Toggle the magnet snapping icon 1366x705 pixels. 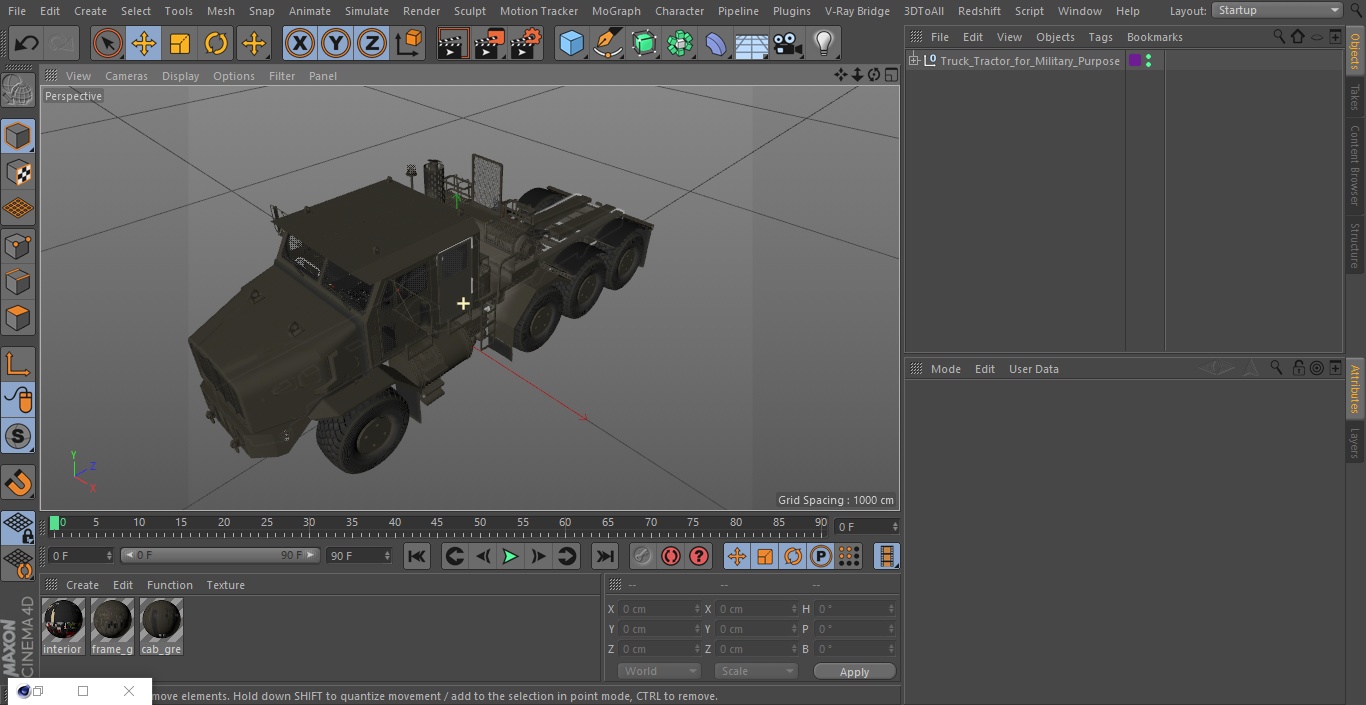18,482
